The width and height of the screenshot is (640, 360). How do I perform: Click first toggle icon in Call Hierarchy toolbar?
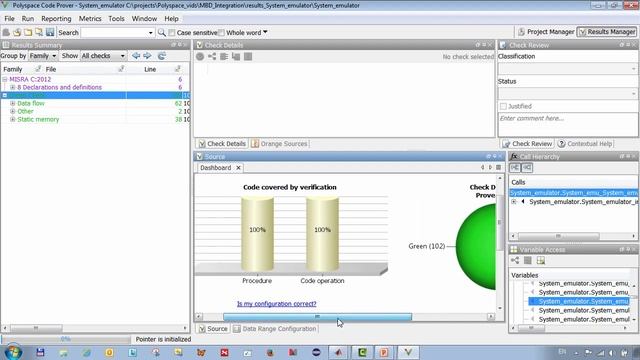coord(515,168)
